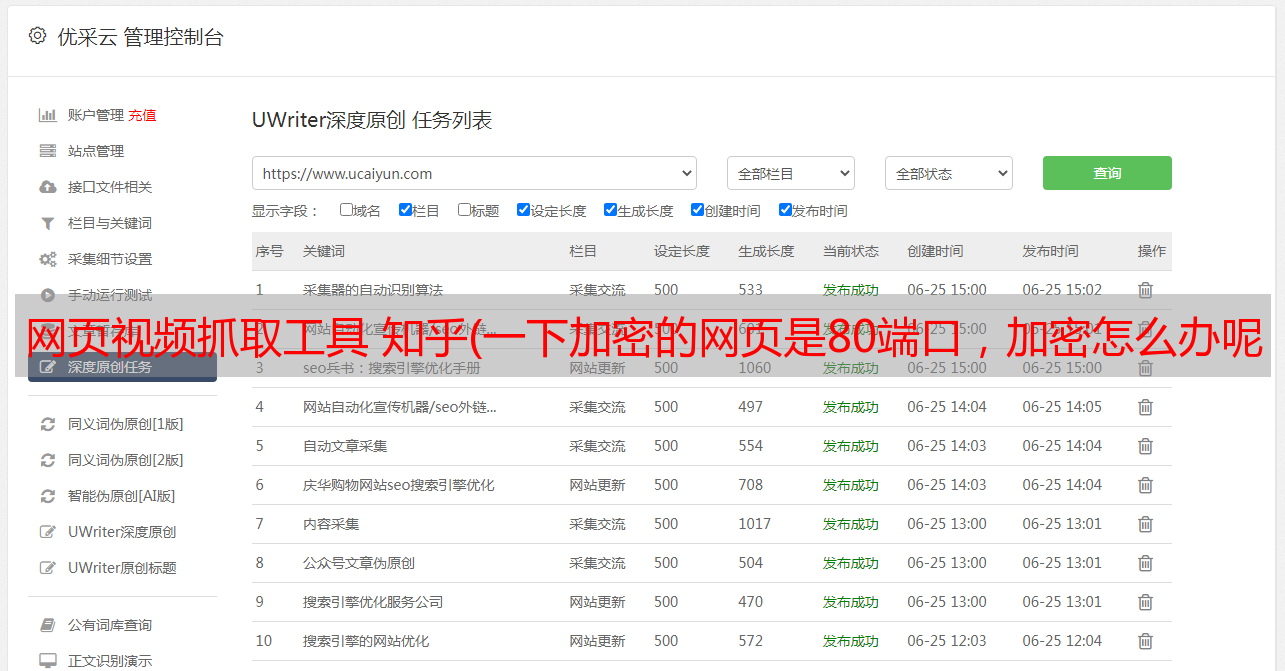Click the trash icon for 庆华购物网站seo搜索引擎优化

(x=1145, y=485)
